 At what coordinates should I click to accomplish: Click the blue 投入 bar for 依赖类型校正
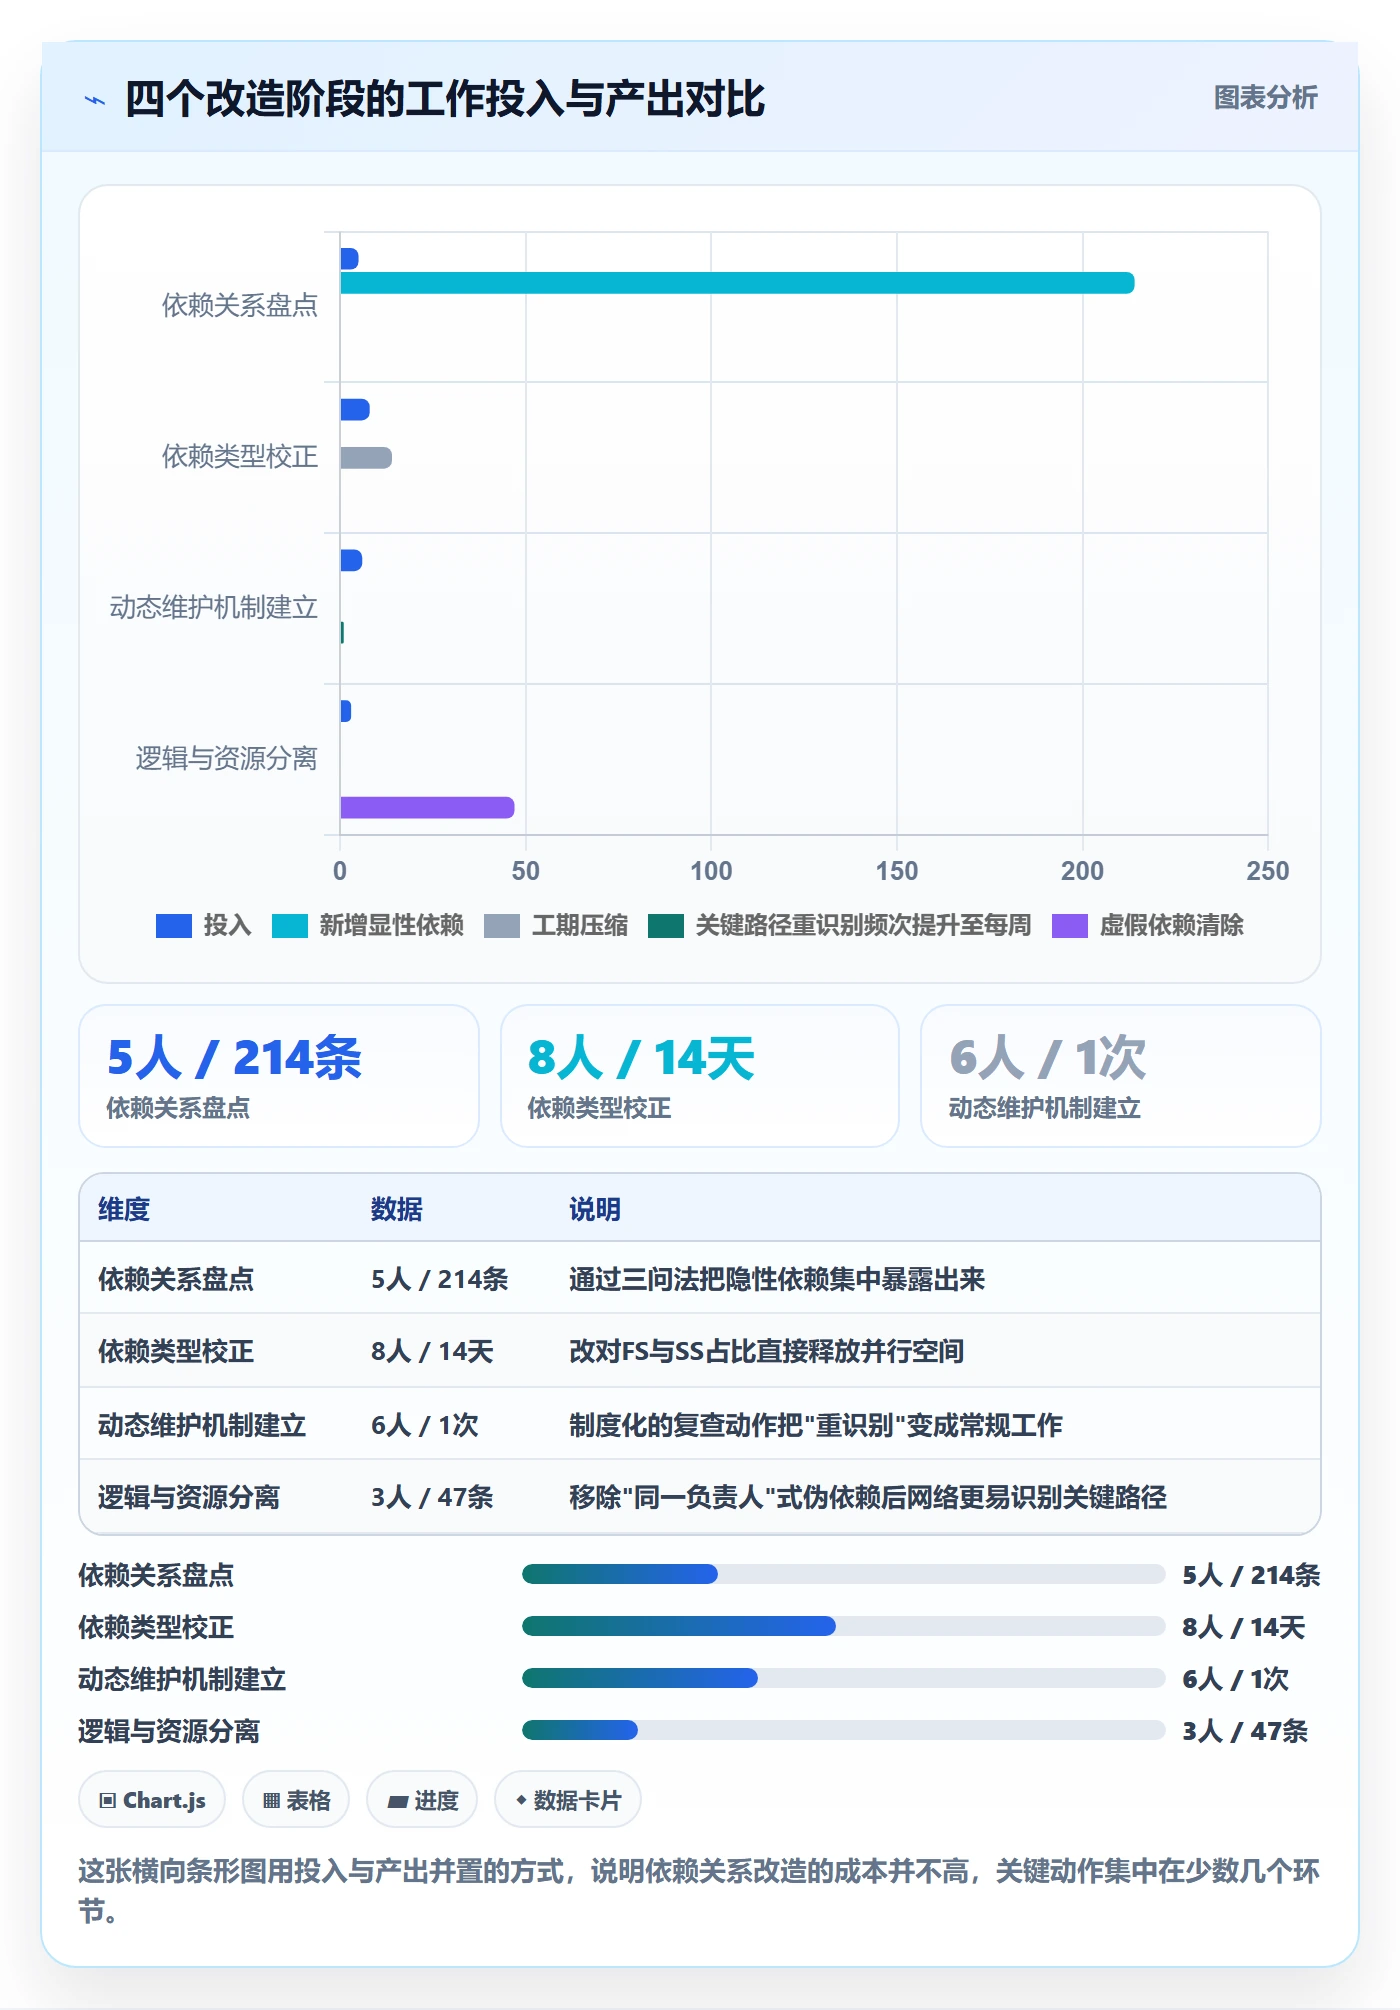355,410
